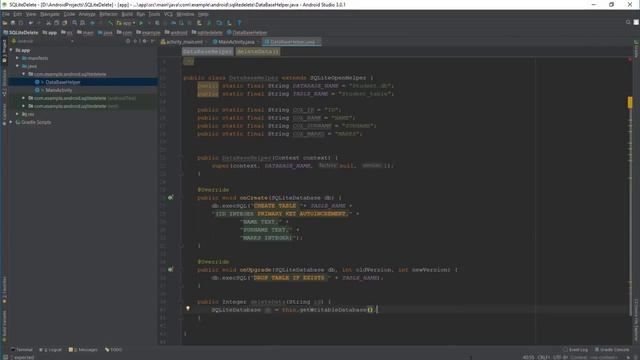Click the Find magnifier icon in toolbar
640x360 pixels.
[x=75, y=23]
